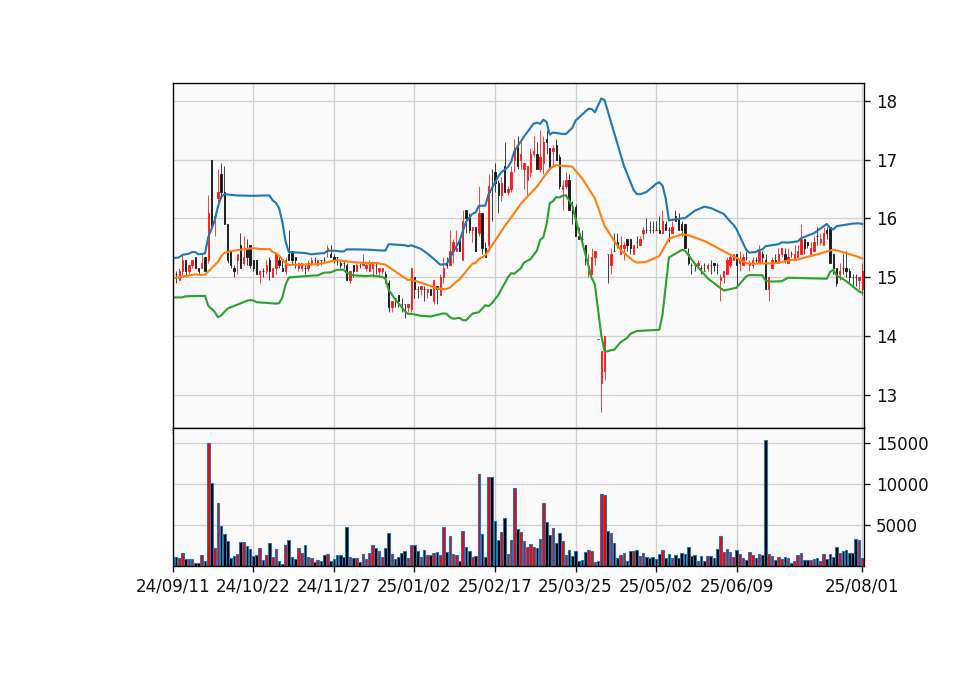This screenshot has width=960, height=690.
Task: Click the price axis label 13
Action: point(887,396)
